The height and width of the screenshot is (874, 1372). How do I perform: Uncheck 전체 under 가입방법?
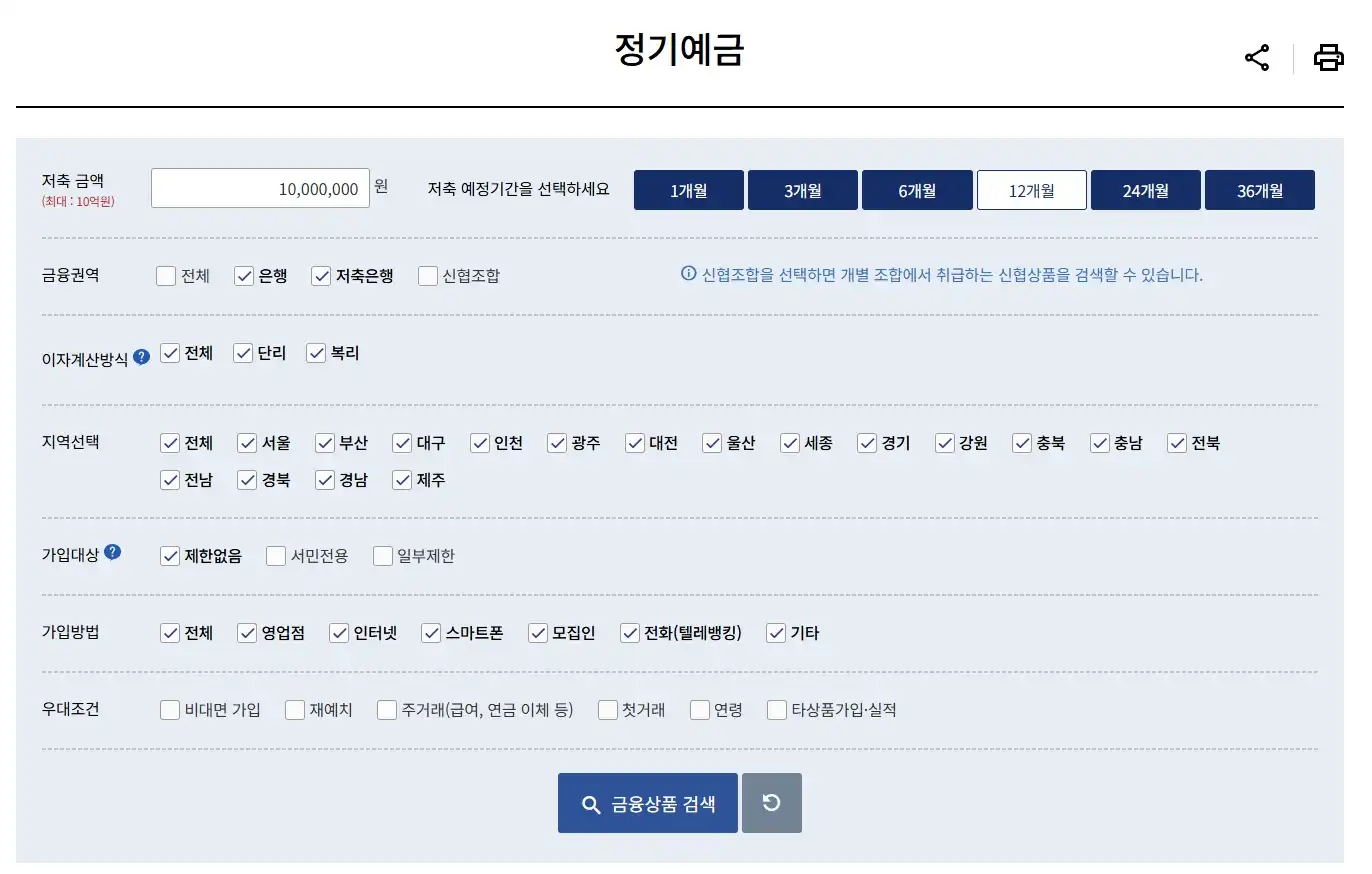(x=170, y=633)
